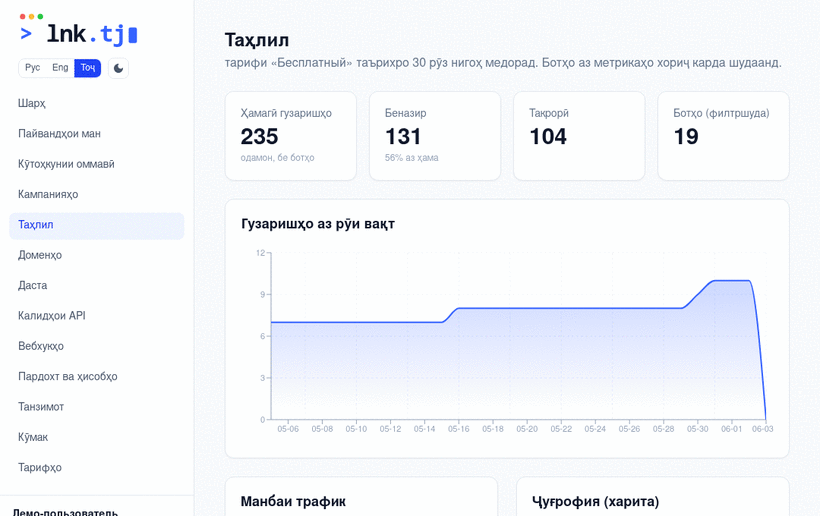820x516 pixels.
Task: Click chart date label 06-03
Action: (x=762, y=429)
